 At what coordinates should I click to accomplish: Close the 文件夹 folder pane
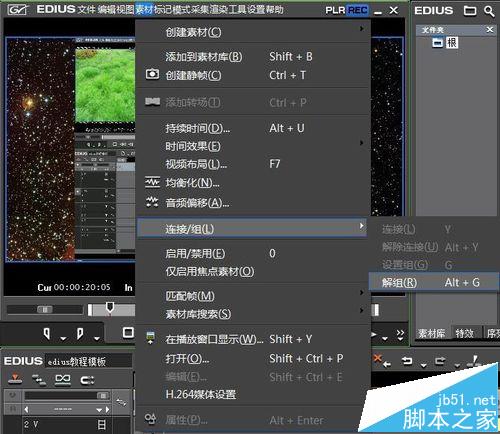pos(489,30)
